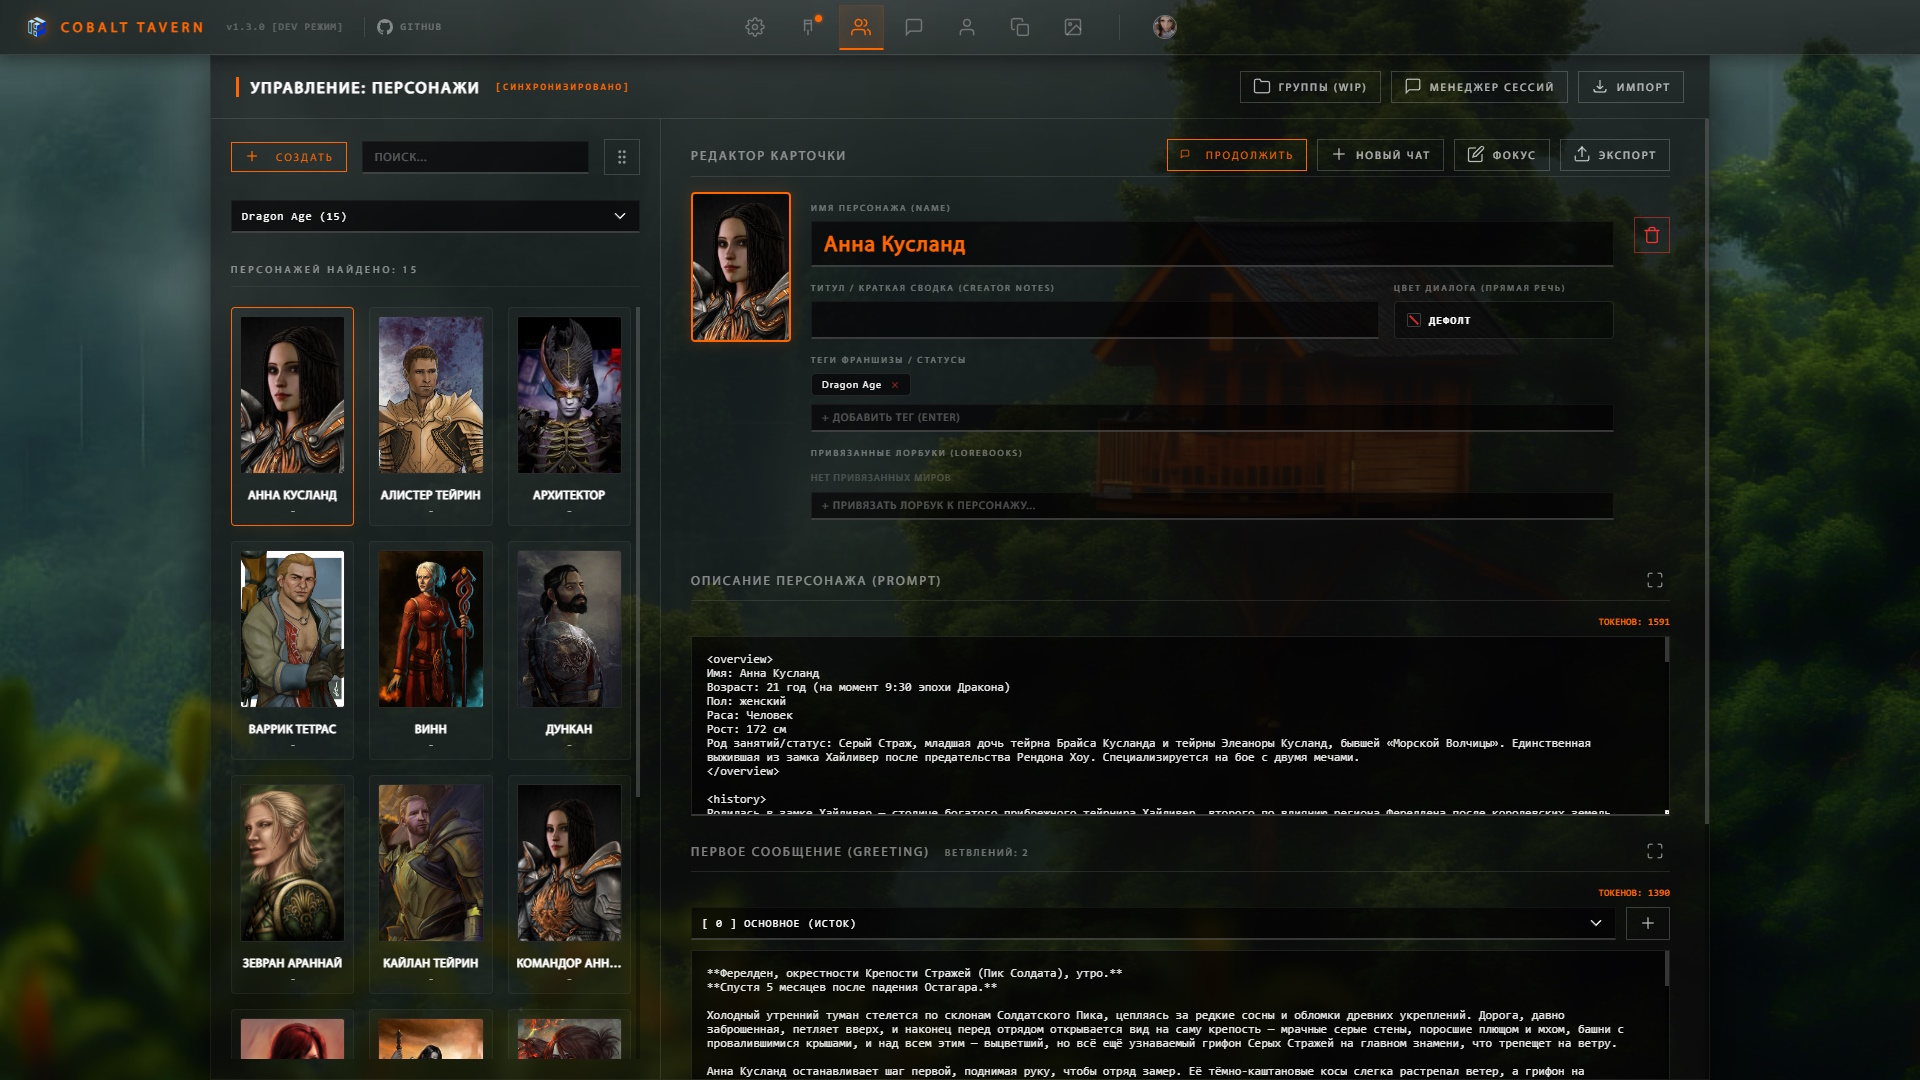Expand the Описание персонажа editor to fullscreen
1920x1080 pixels.
coord(1655,581)
